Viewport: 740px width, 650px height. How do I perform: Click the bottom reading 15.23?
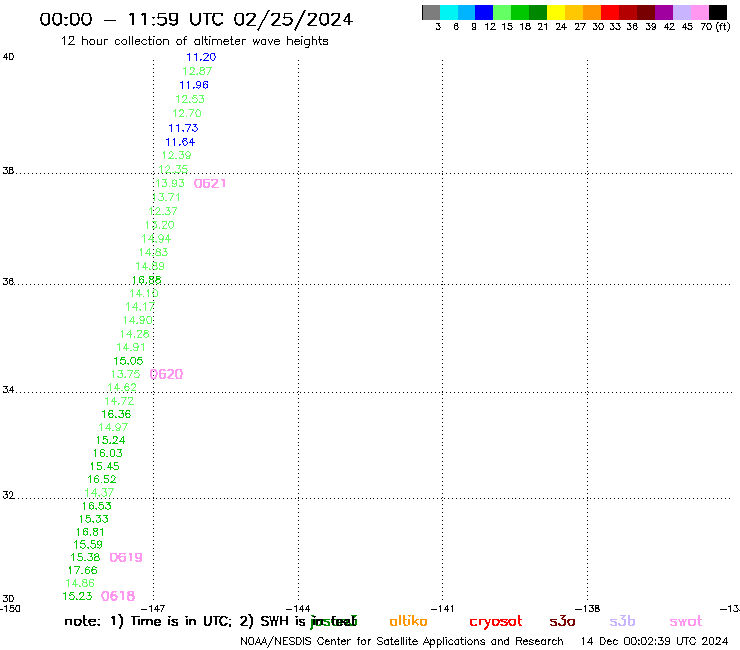click(77, 596)
